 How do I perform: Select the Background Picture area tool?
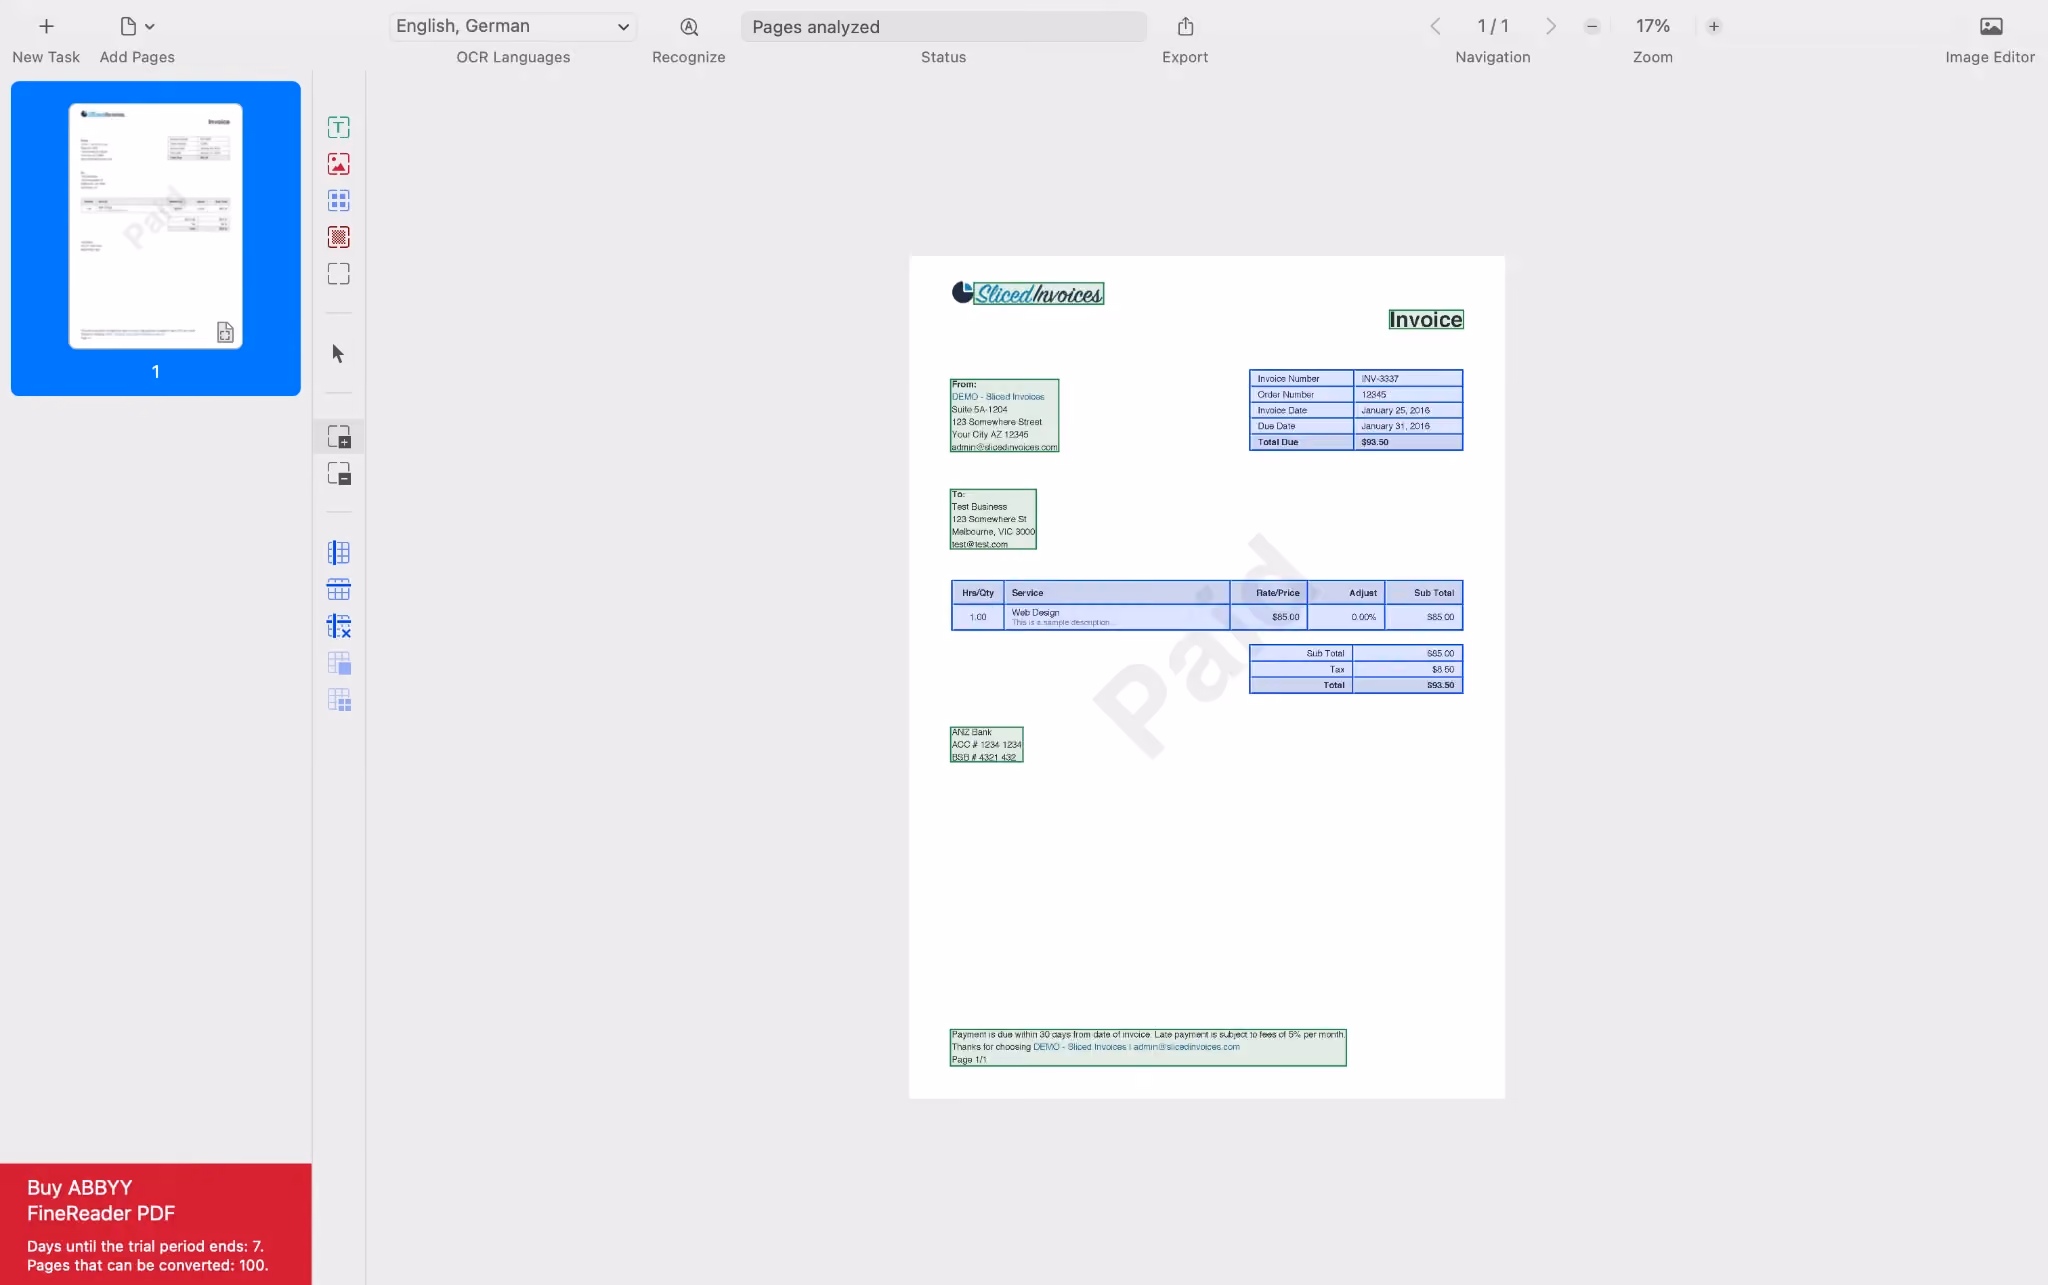[x=339, y=237]
